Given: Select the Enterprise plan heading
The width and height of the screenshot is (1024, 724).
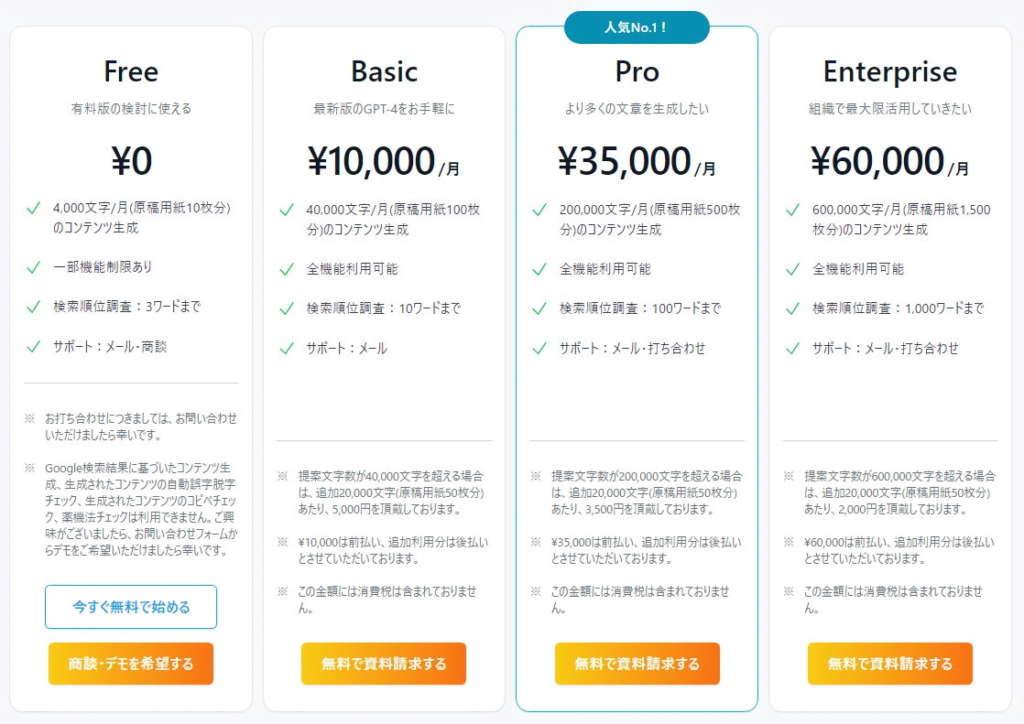Looking at the screenshot, I should [889, 72].
